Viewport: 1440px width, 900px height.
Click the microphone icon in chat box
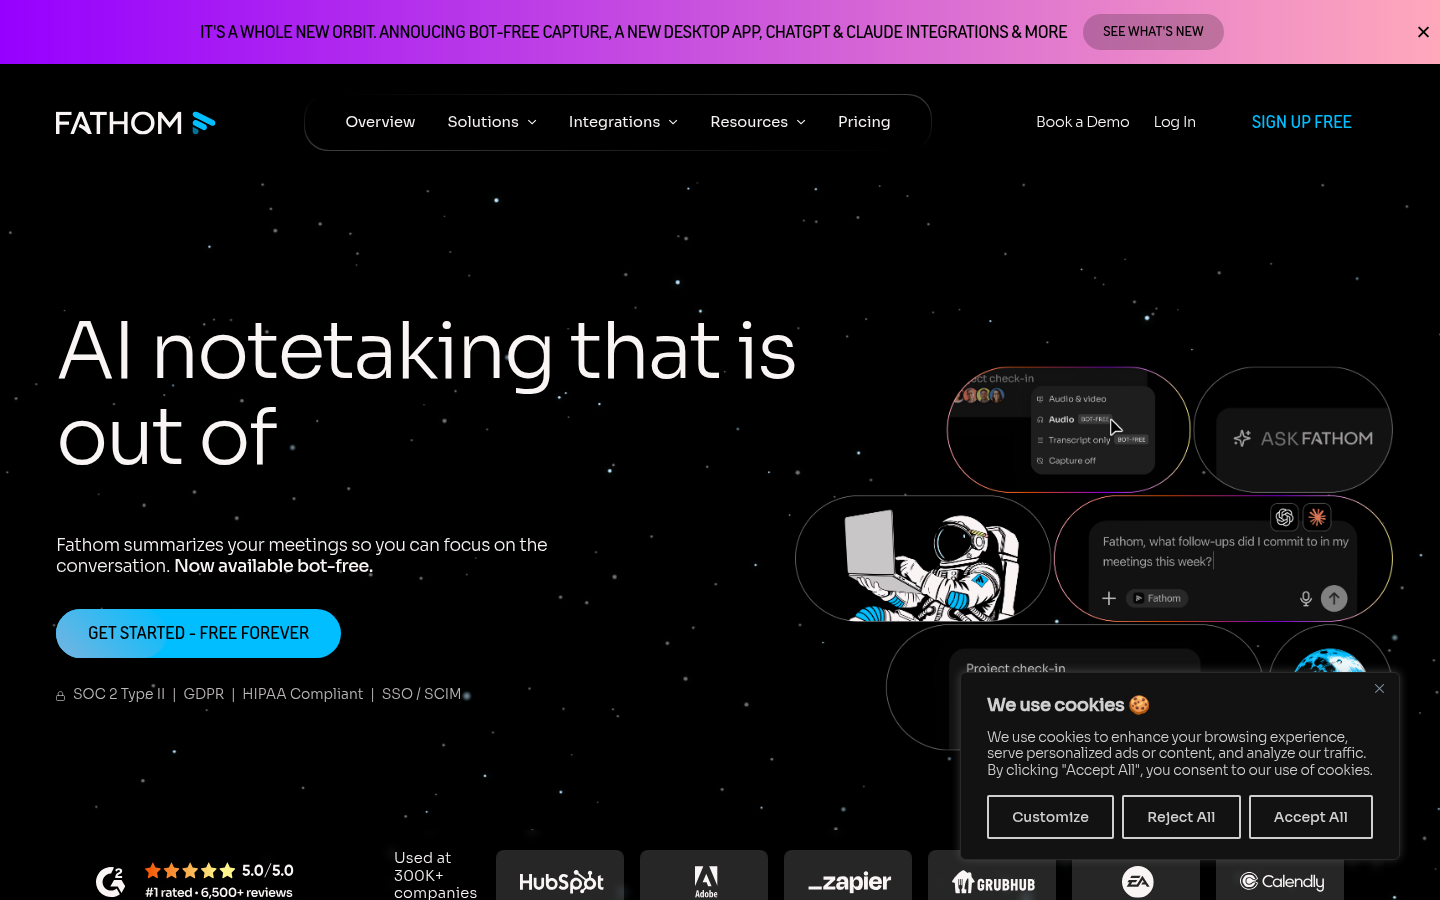(1305, 598)
